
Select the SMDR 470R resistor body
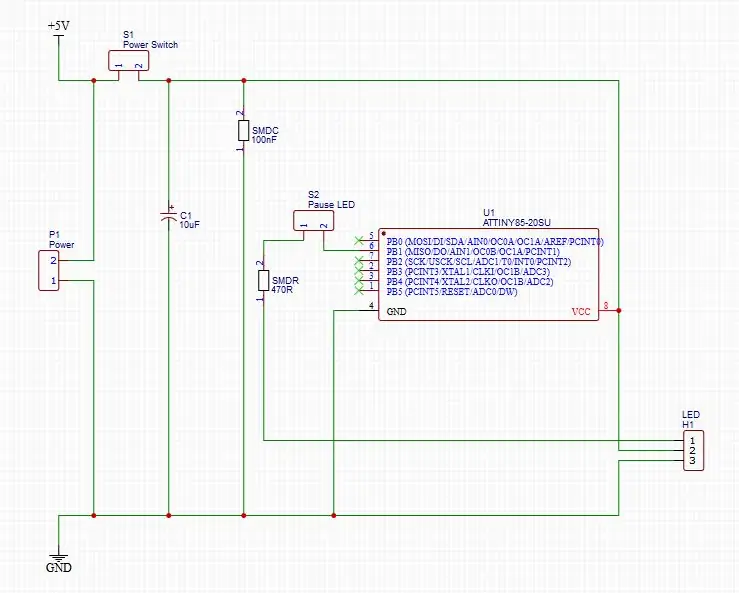pos(263,280)
